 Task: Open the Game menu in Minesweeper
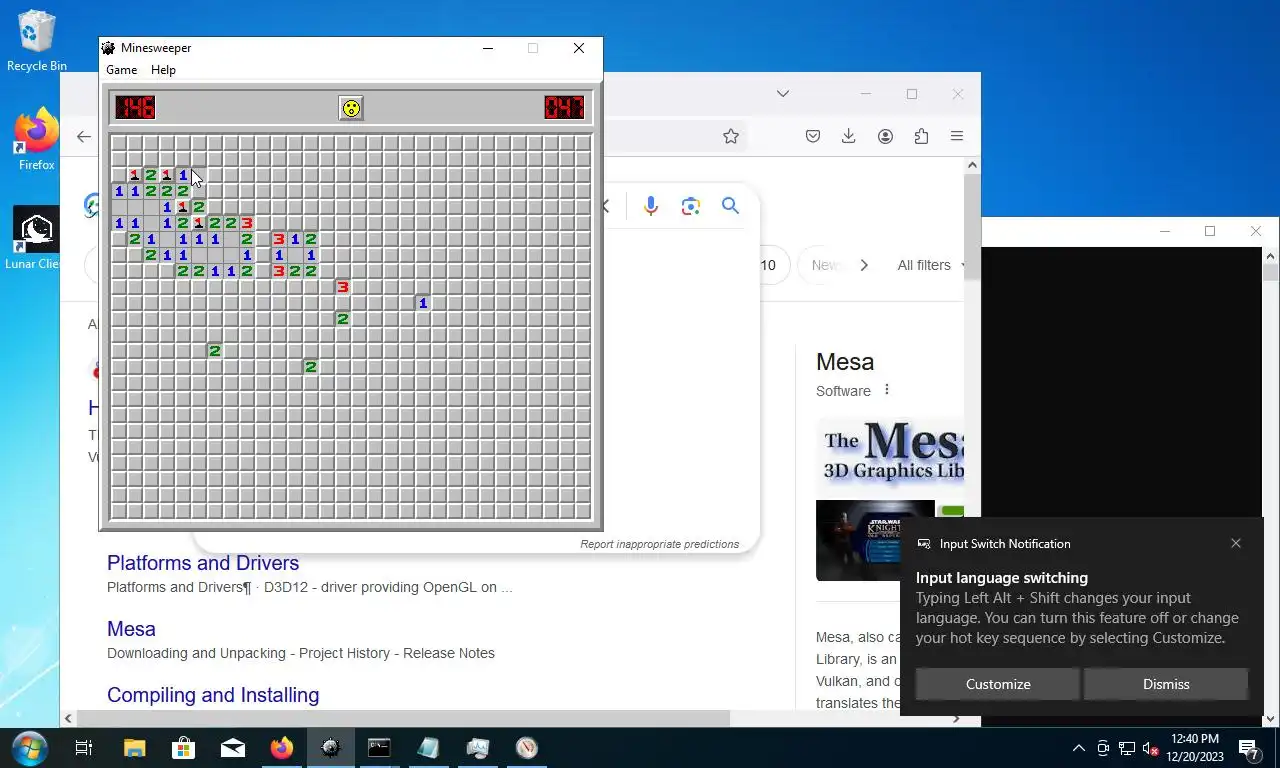[x=122, y=70]
